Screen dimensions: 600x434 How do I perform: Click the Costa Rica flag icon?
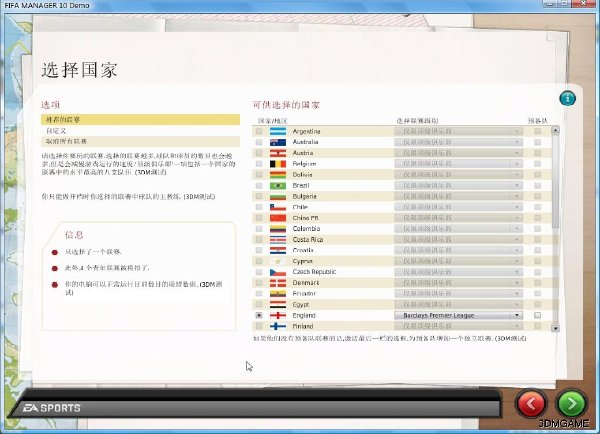tap(278, 240)
